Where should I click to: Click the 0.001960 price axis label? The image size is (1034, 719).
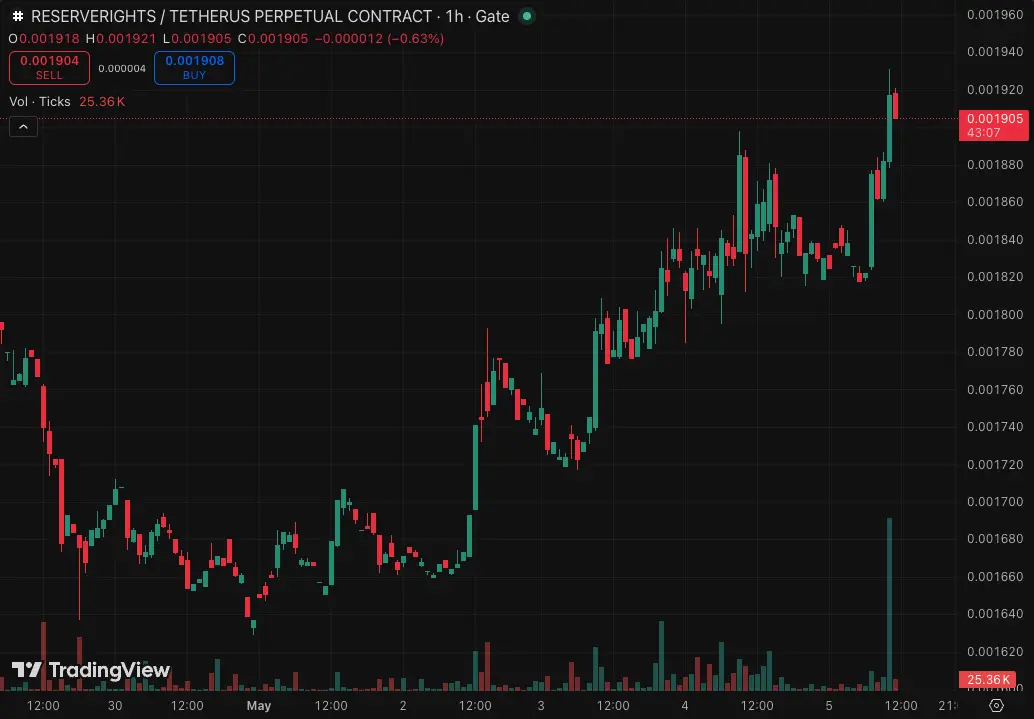click(995, 15)
